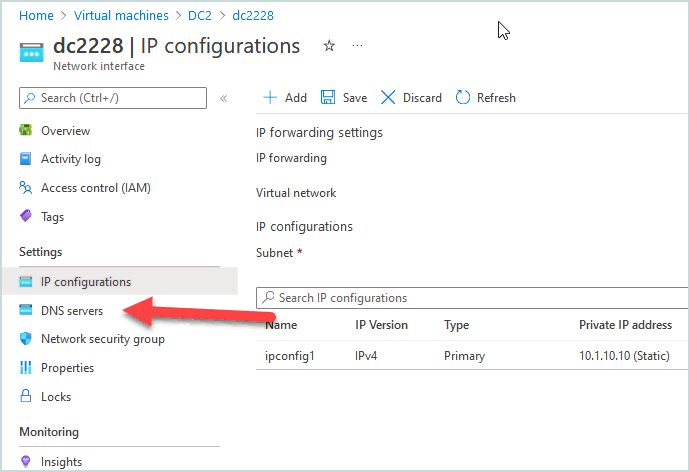690x472 pixels.
Task: Click the Overview menu icon
Action: [26, 130]
